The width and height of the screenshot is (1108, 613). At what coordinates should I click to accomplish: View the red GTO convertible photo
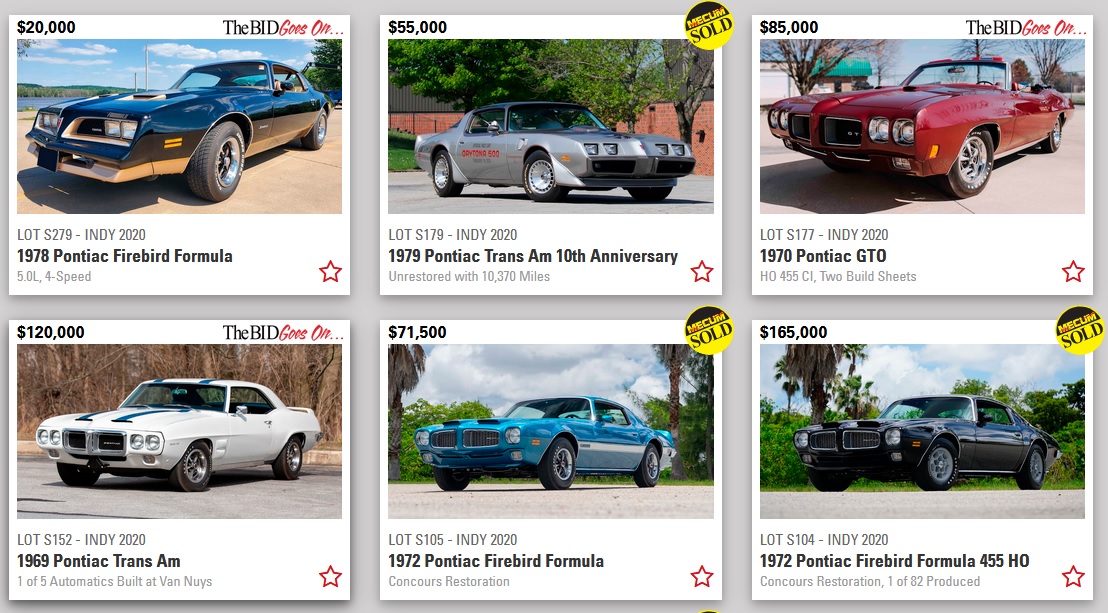(x=922, y=127)
